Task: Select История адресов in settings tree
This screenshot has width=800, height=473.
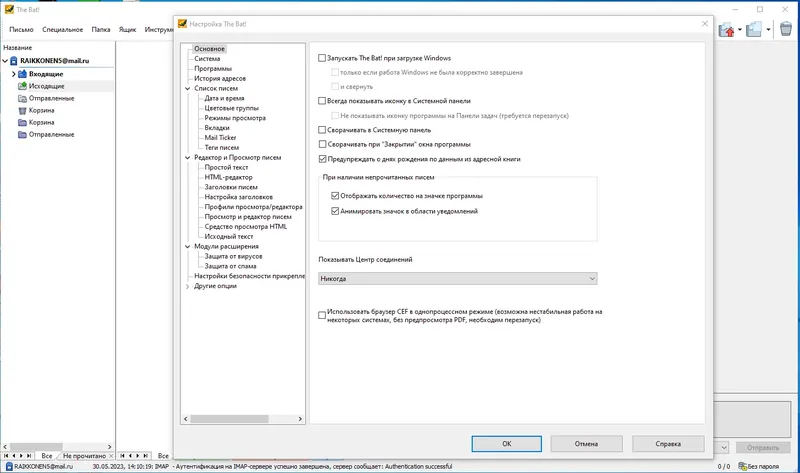Action: click(220, 79)
